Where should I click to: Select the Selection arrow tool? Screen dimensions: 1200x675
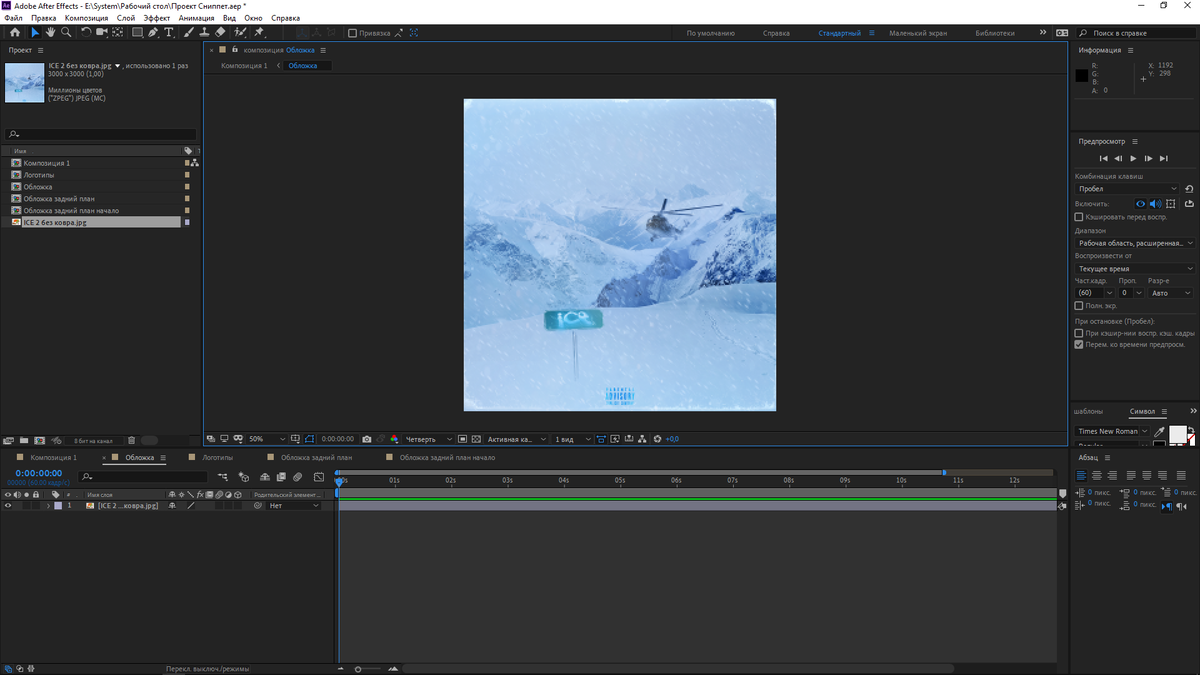coord(34,32)
